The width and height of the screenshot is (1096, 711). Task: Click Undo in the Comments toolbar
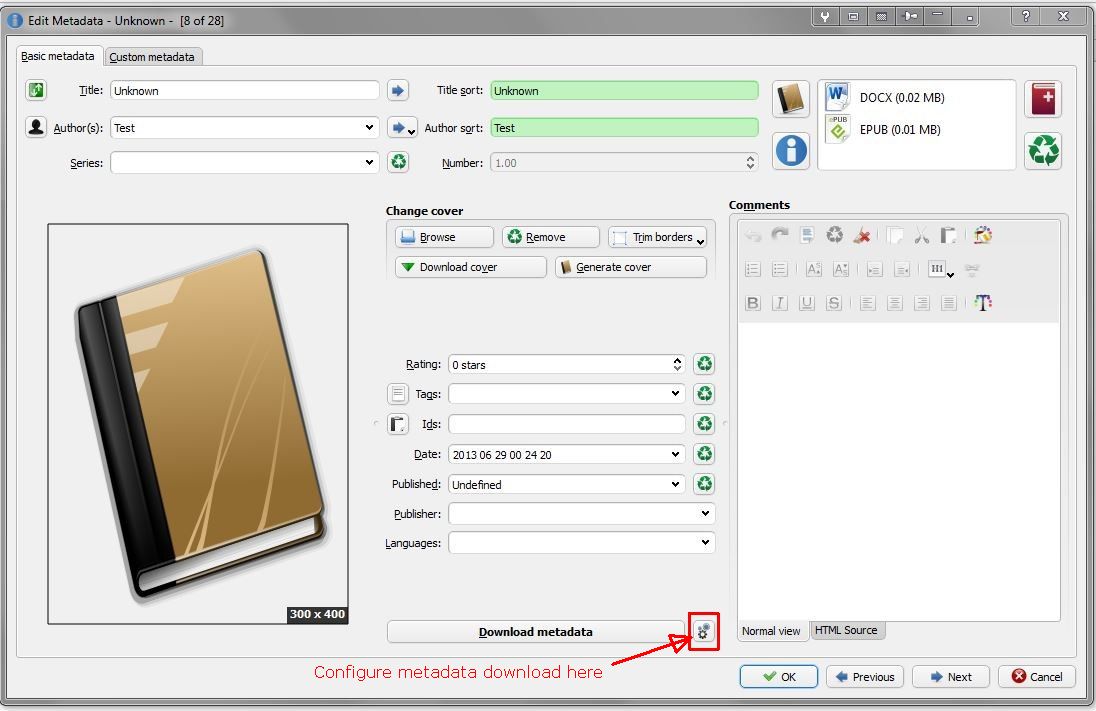tap(753, 236)
